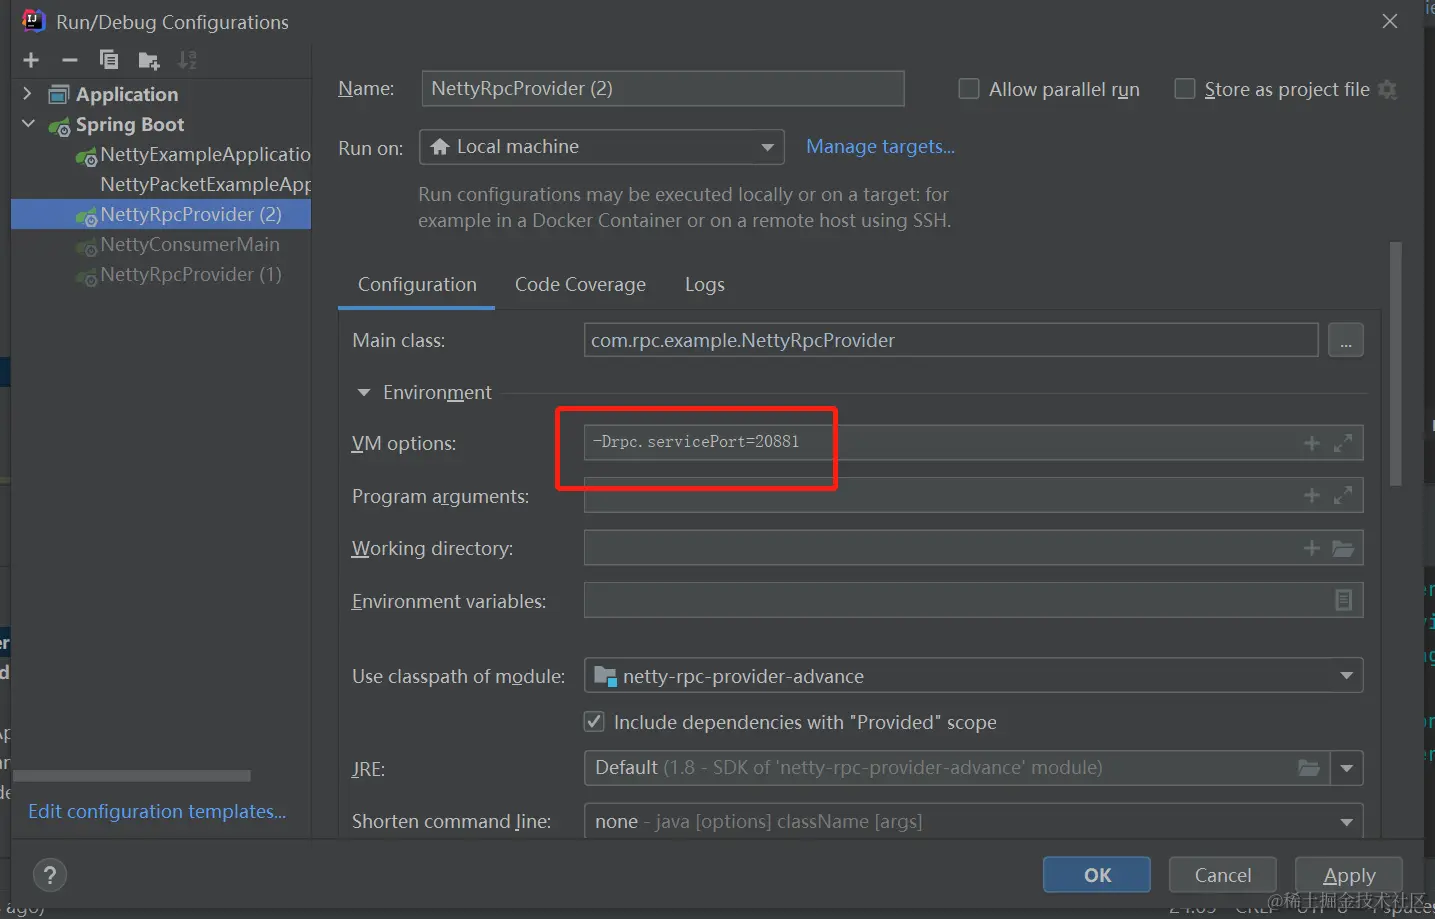Screen dimensions: 1435x919
Task: Select Application category in tree
Action: [x=127, y=94]
